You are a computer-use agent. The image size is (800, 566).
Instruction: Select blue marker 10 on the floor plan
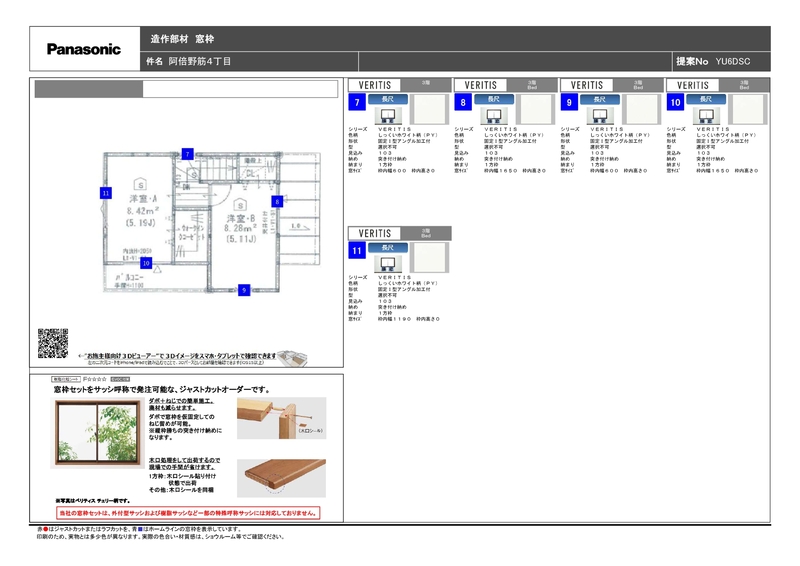coord(146,263)
